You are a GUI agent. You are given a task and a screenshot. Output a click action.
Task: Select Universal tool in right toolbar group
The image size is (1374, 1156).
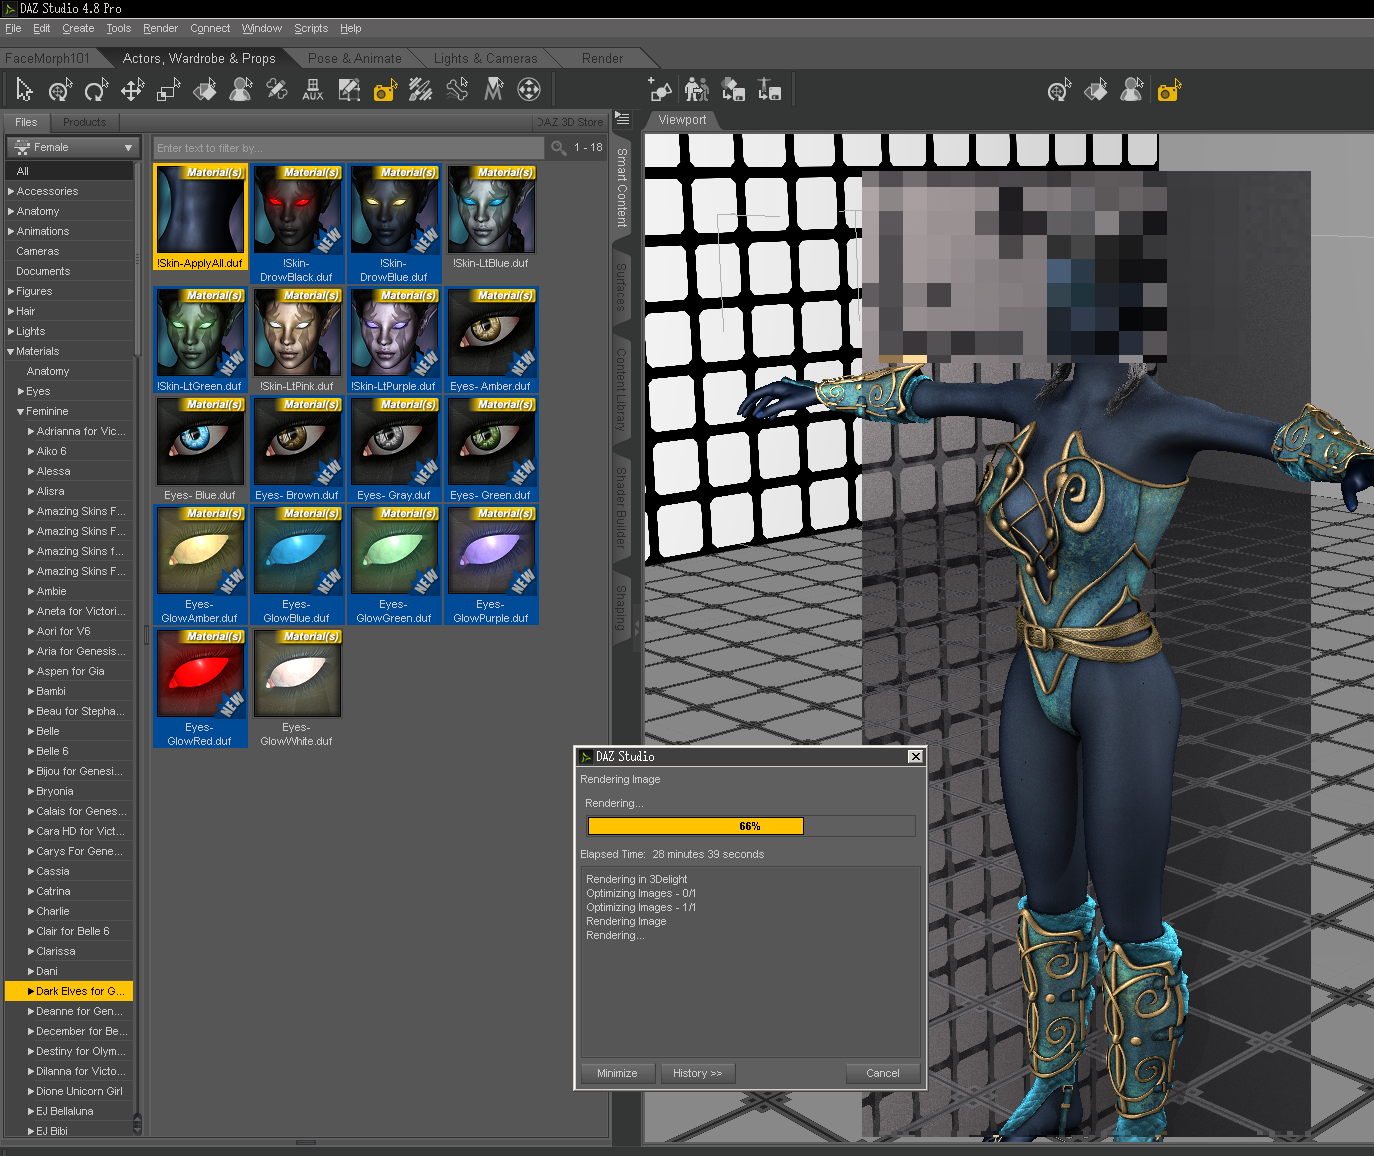click(x=1060, y=90)
